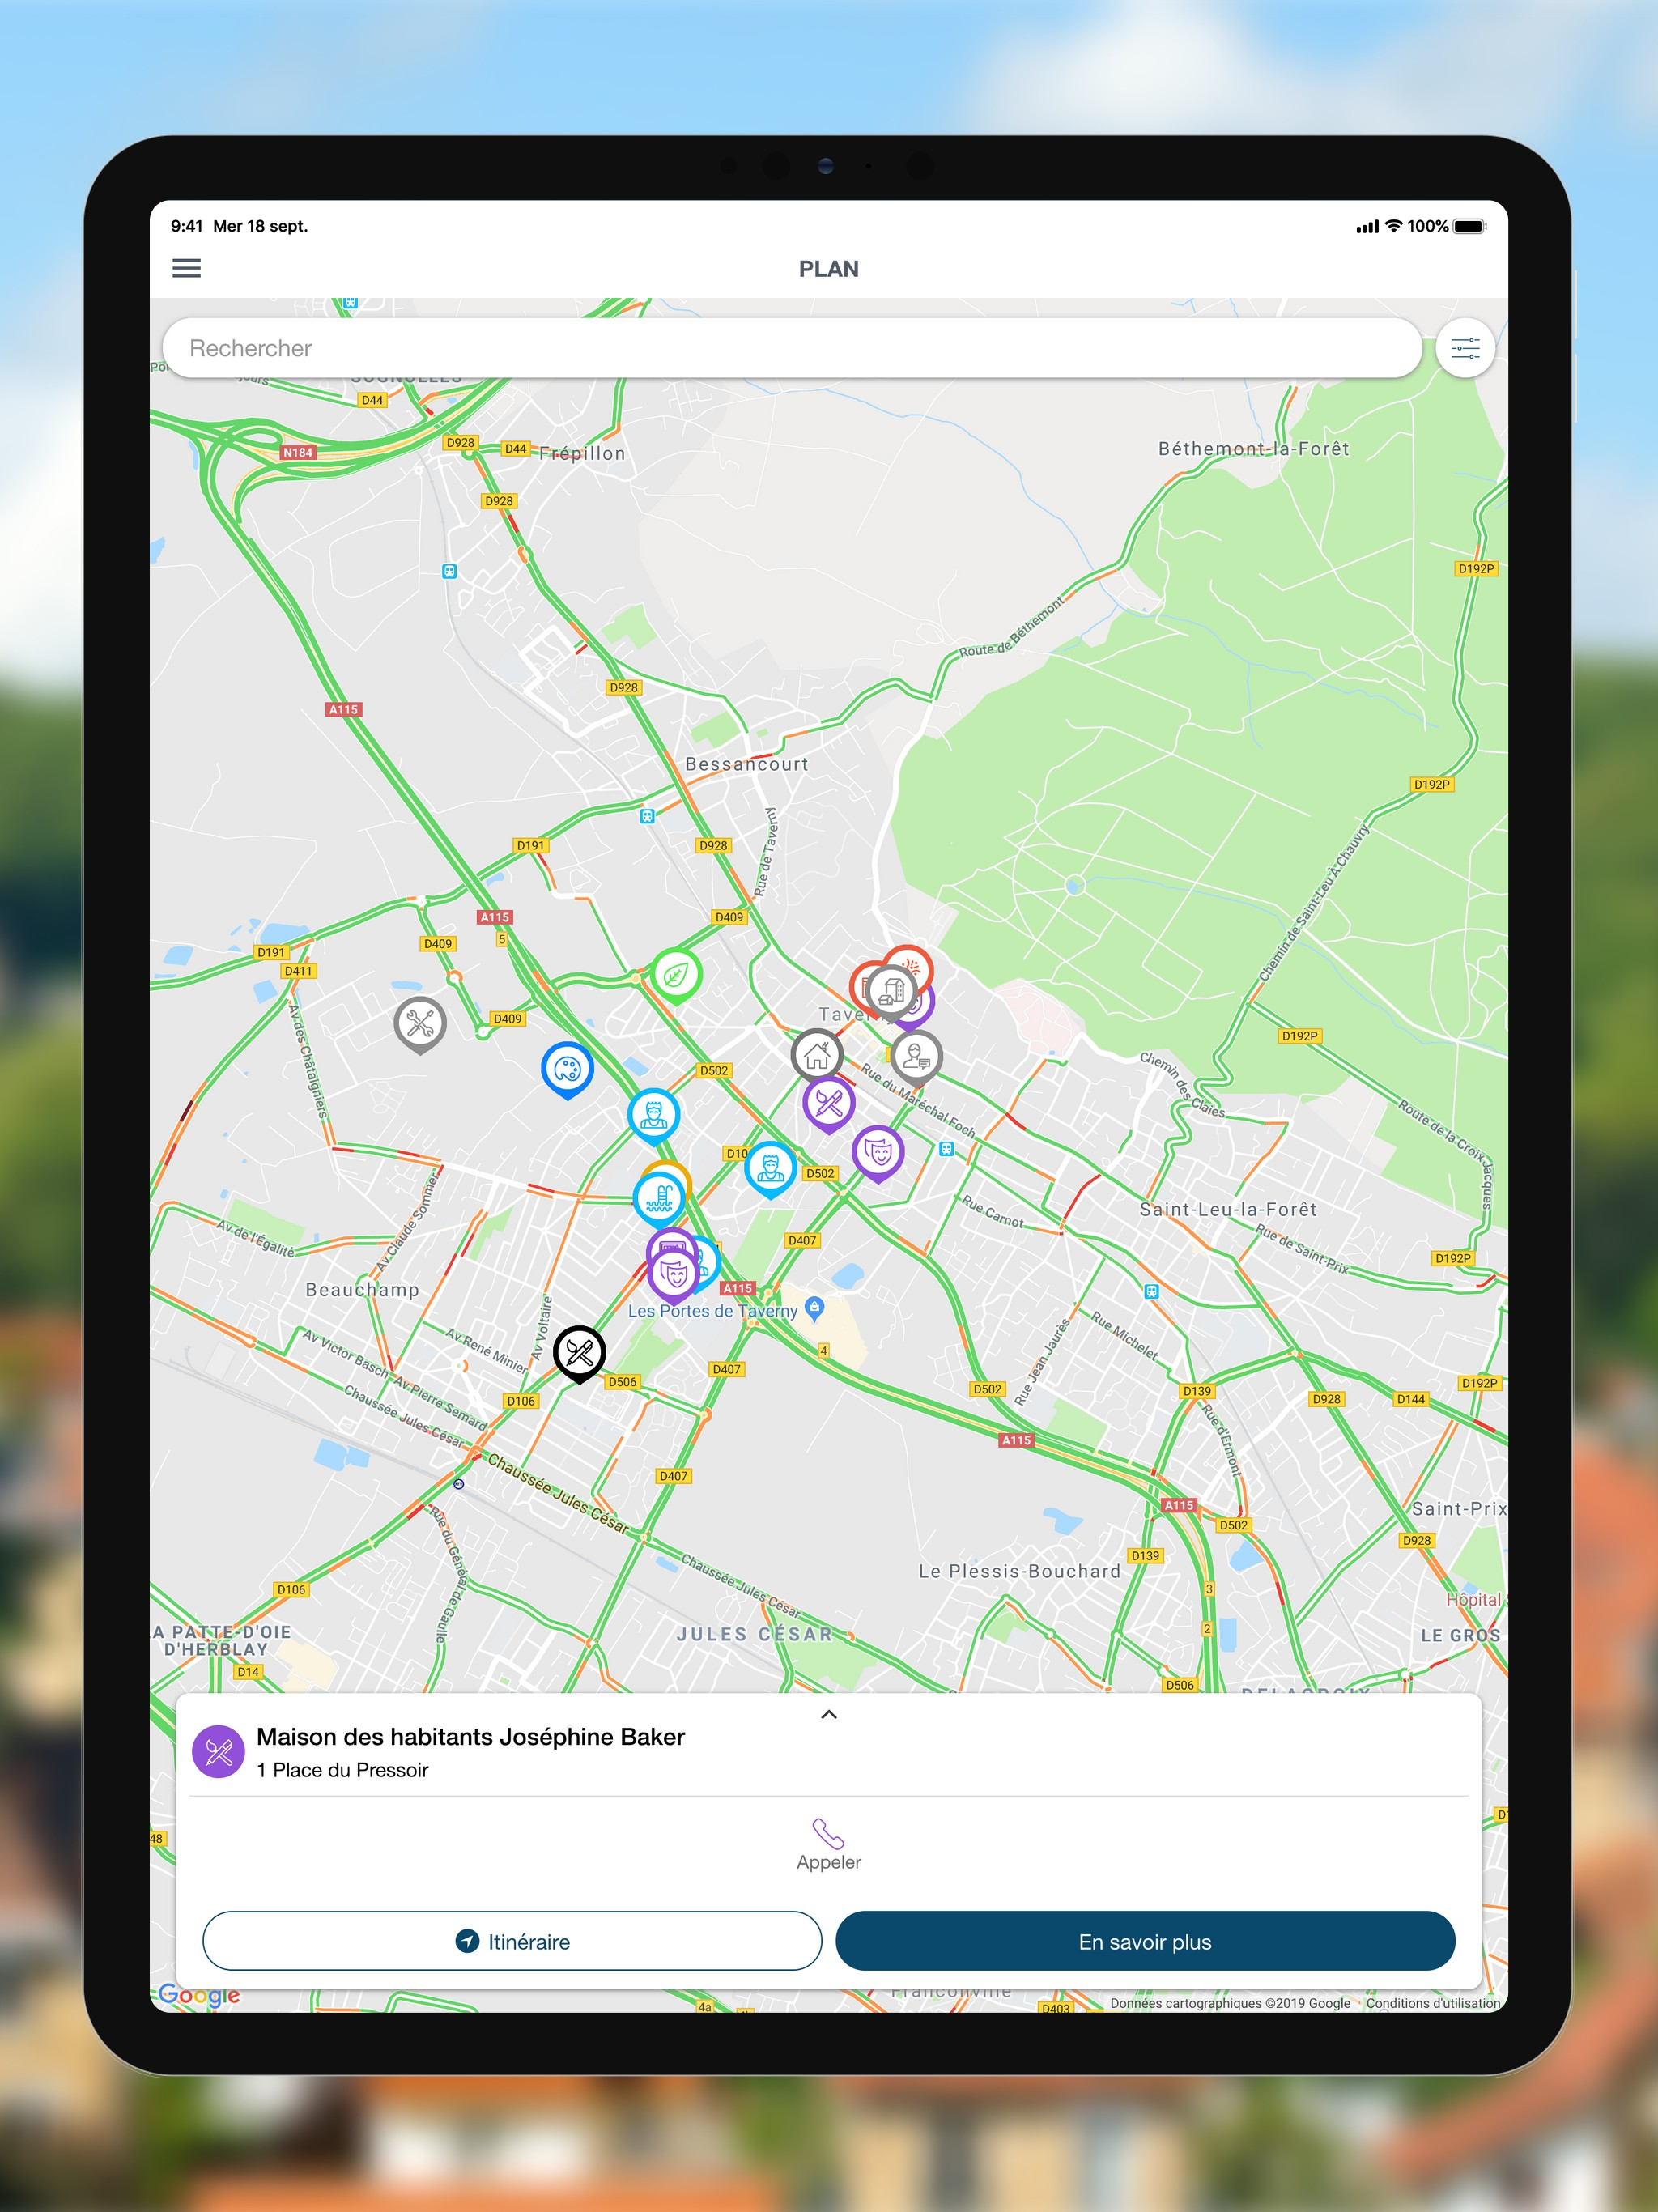1658x2212 pixels.
Task: Open details with En savoir plus
Action: point(1145,1941)
